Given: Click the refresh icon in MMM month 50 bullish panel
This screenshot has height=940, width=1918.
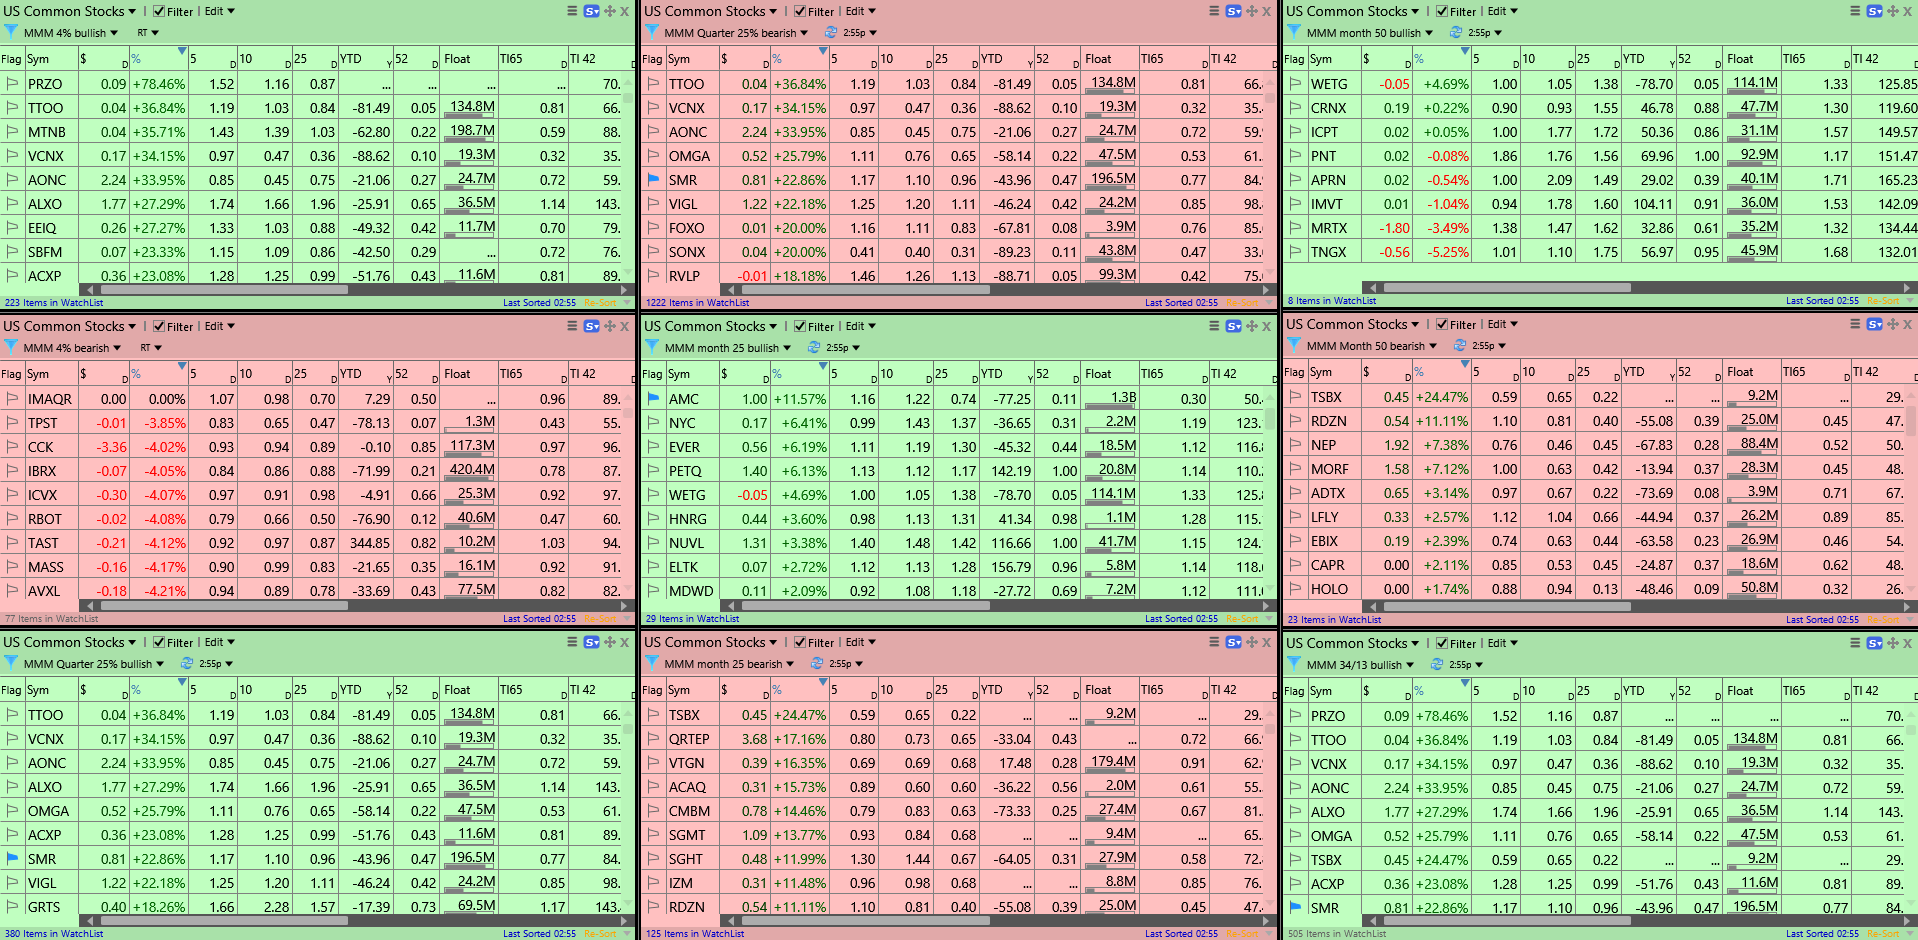Looking at the screenshot, I should [1458, 32].
